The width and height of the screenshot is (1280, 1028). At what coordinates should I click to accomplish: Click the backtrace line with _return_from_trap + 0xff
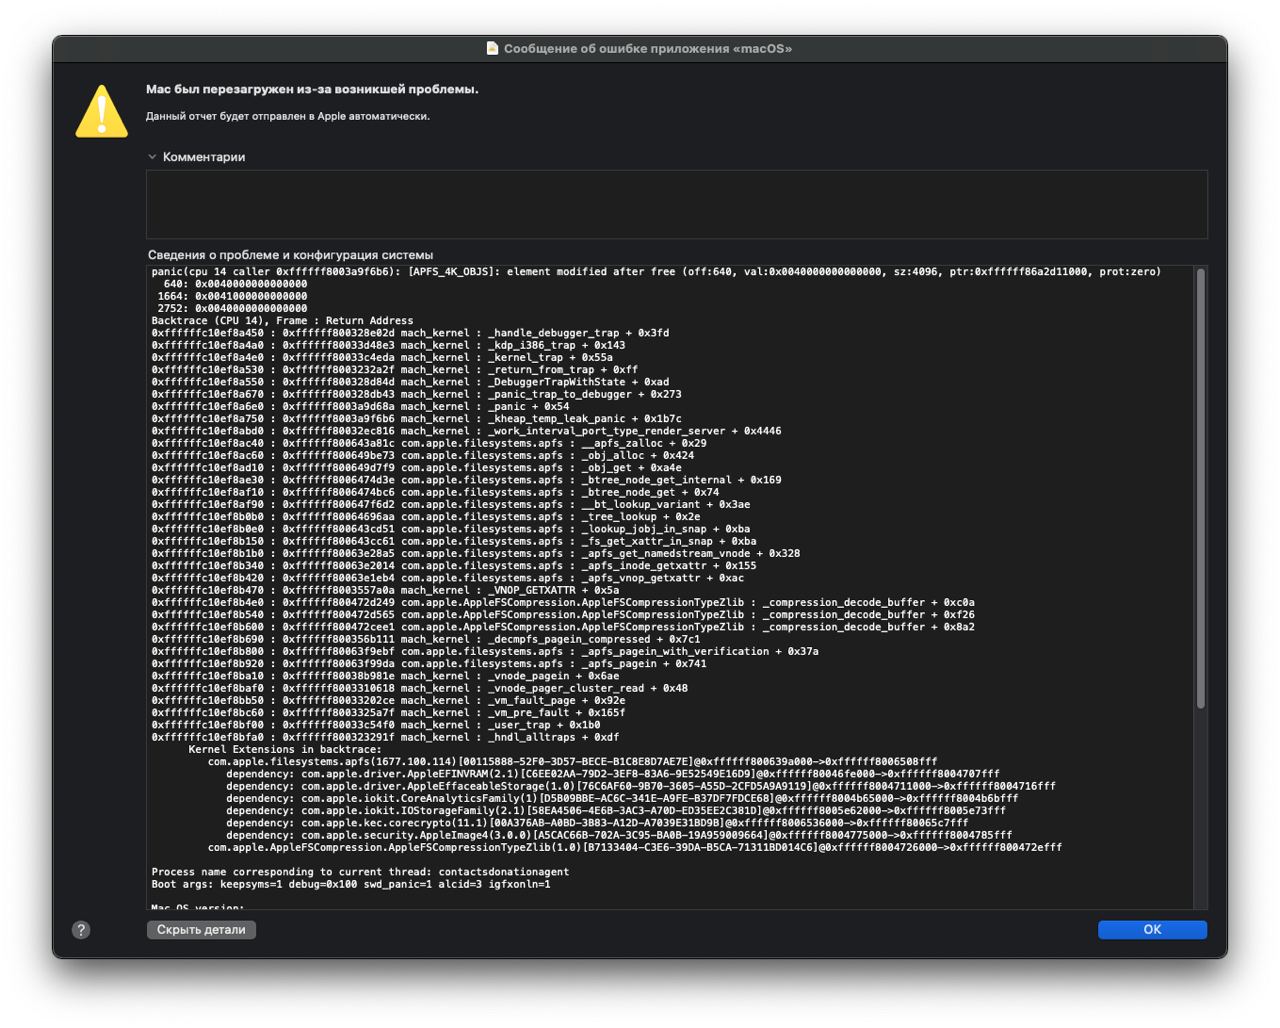[x=394, y=370]
